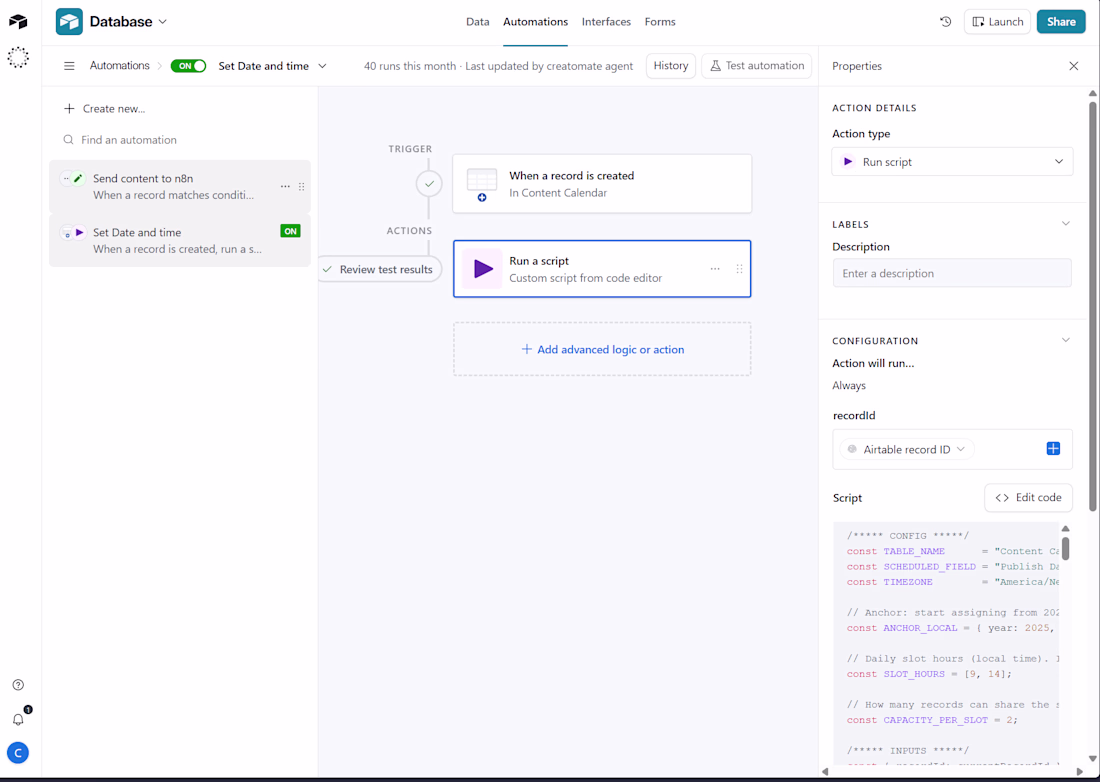The image size is (1100, 782).
Task: Click the script preview scroll-up arrow
Action: pos(1065,528)
